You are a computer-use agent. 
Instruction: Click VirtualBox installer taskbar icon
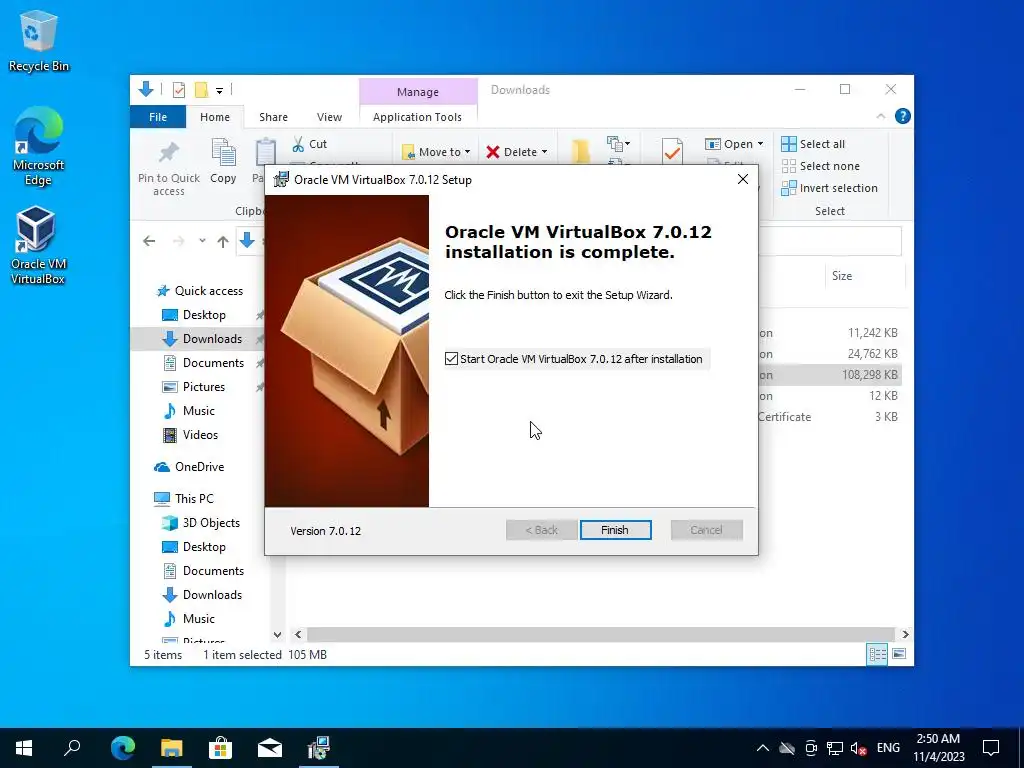(x=319, y=748)
